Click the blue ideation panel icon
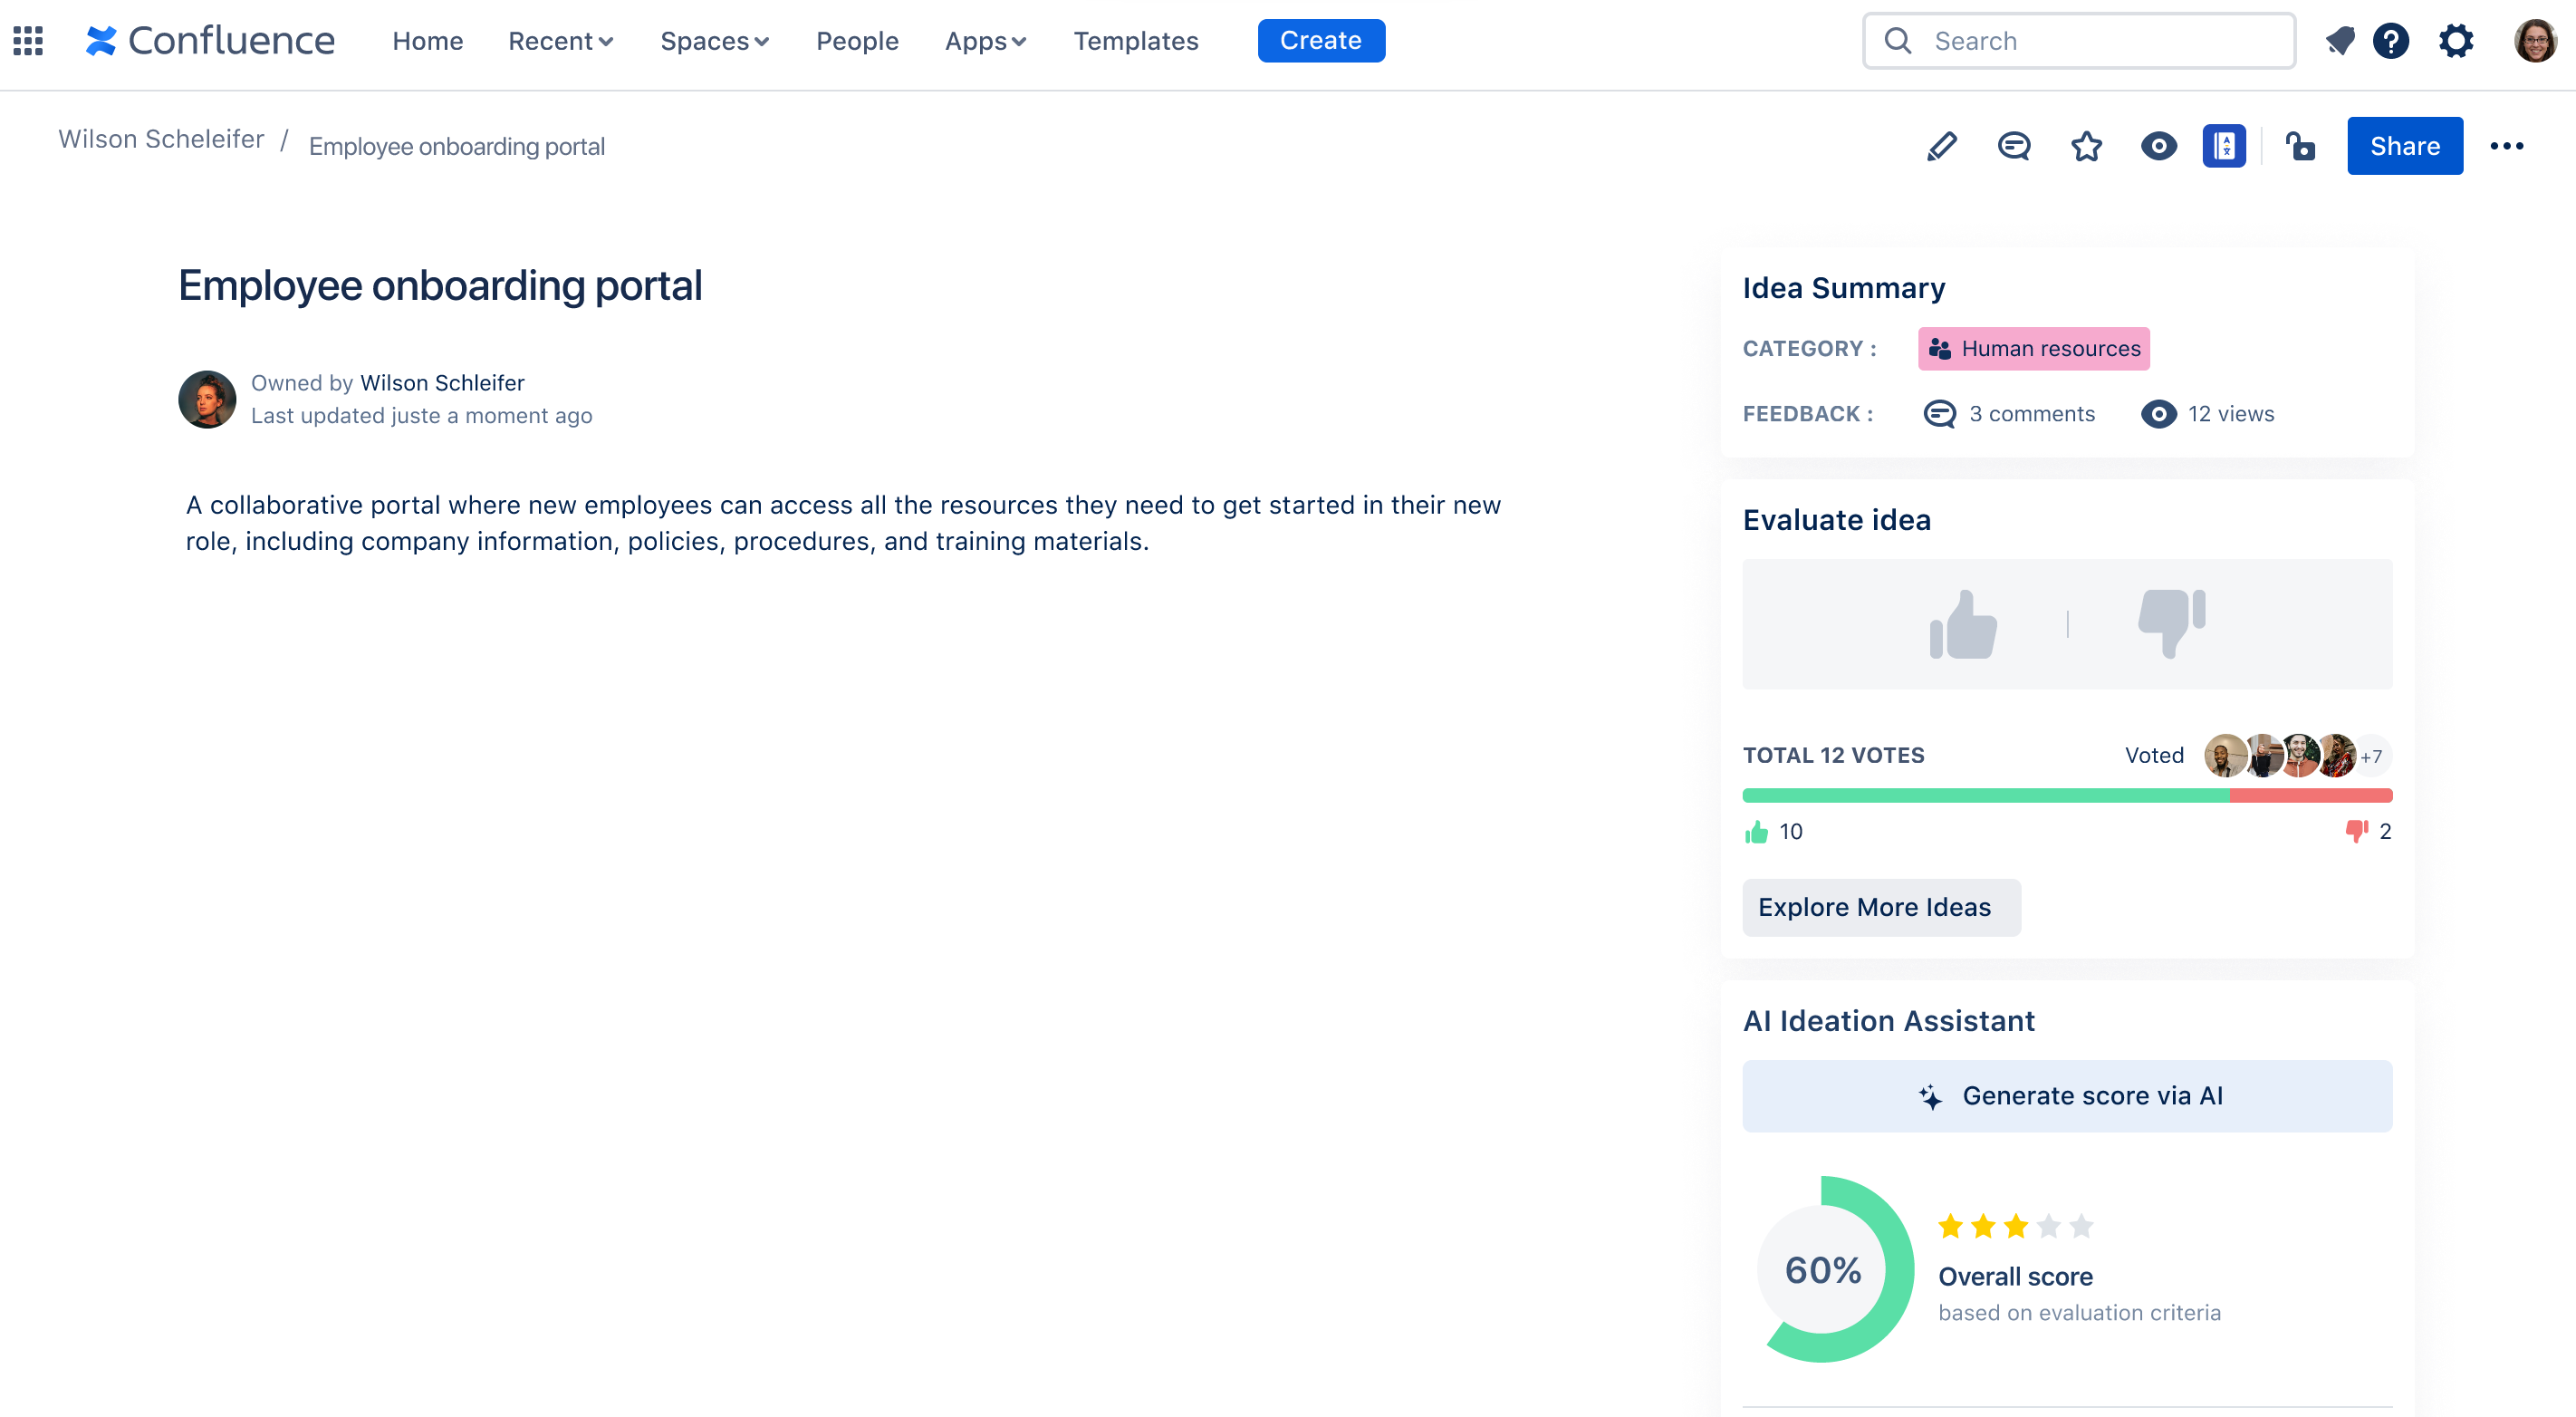The height and width of the screenshot is (1417, 2576). pyautogui.click(x=2223, y=146)
